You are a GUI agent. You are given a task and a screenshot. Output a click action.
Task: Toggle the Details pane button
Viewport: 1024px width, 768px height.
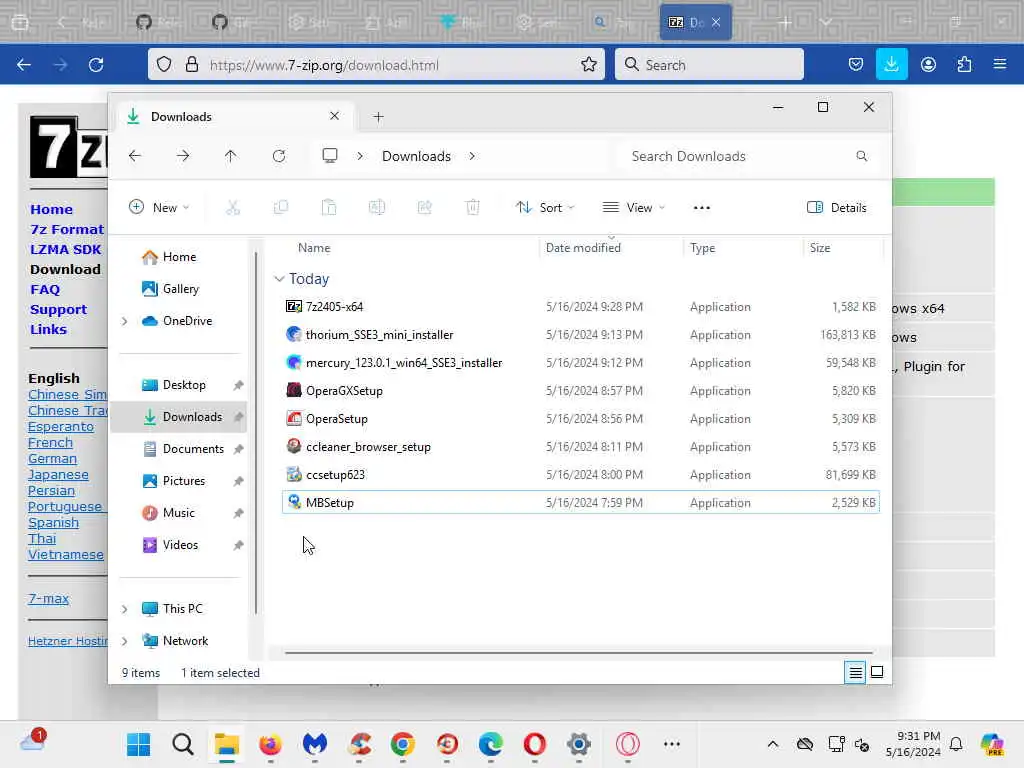pos(837,208)
